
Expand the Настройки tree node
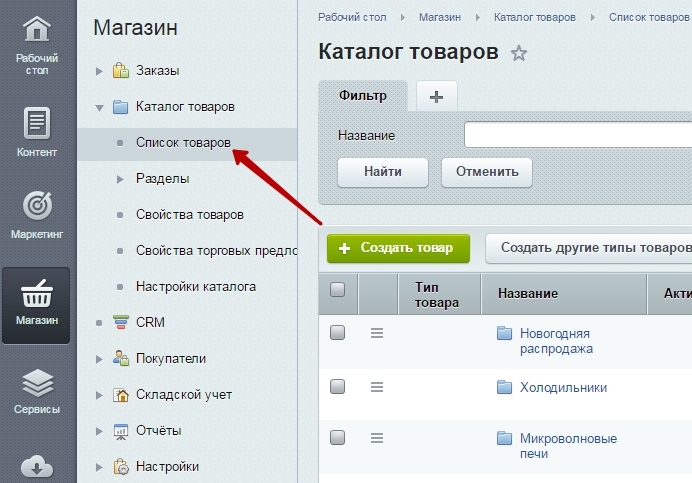pos(99,467)
